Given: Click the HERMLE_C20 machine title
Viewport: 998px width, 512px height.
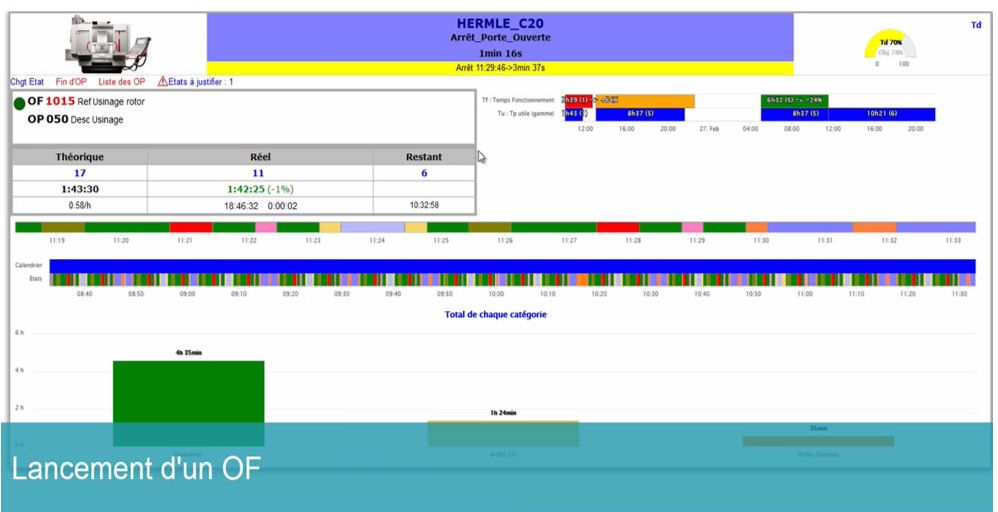Looking at the screenshot, I should click(499, 23).
